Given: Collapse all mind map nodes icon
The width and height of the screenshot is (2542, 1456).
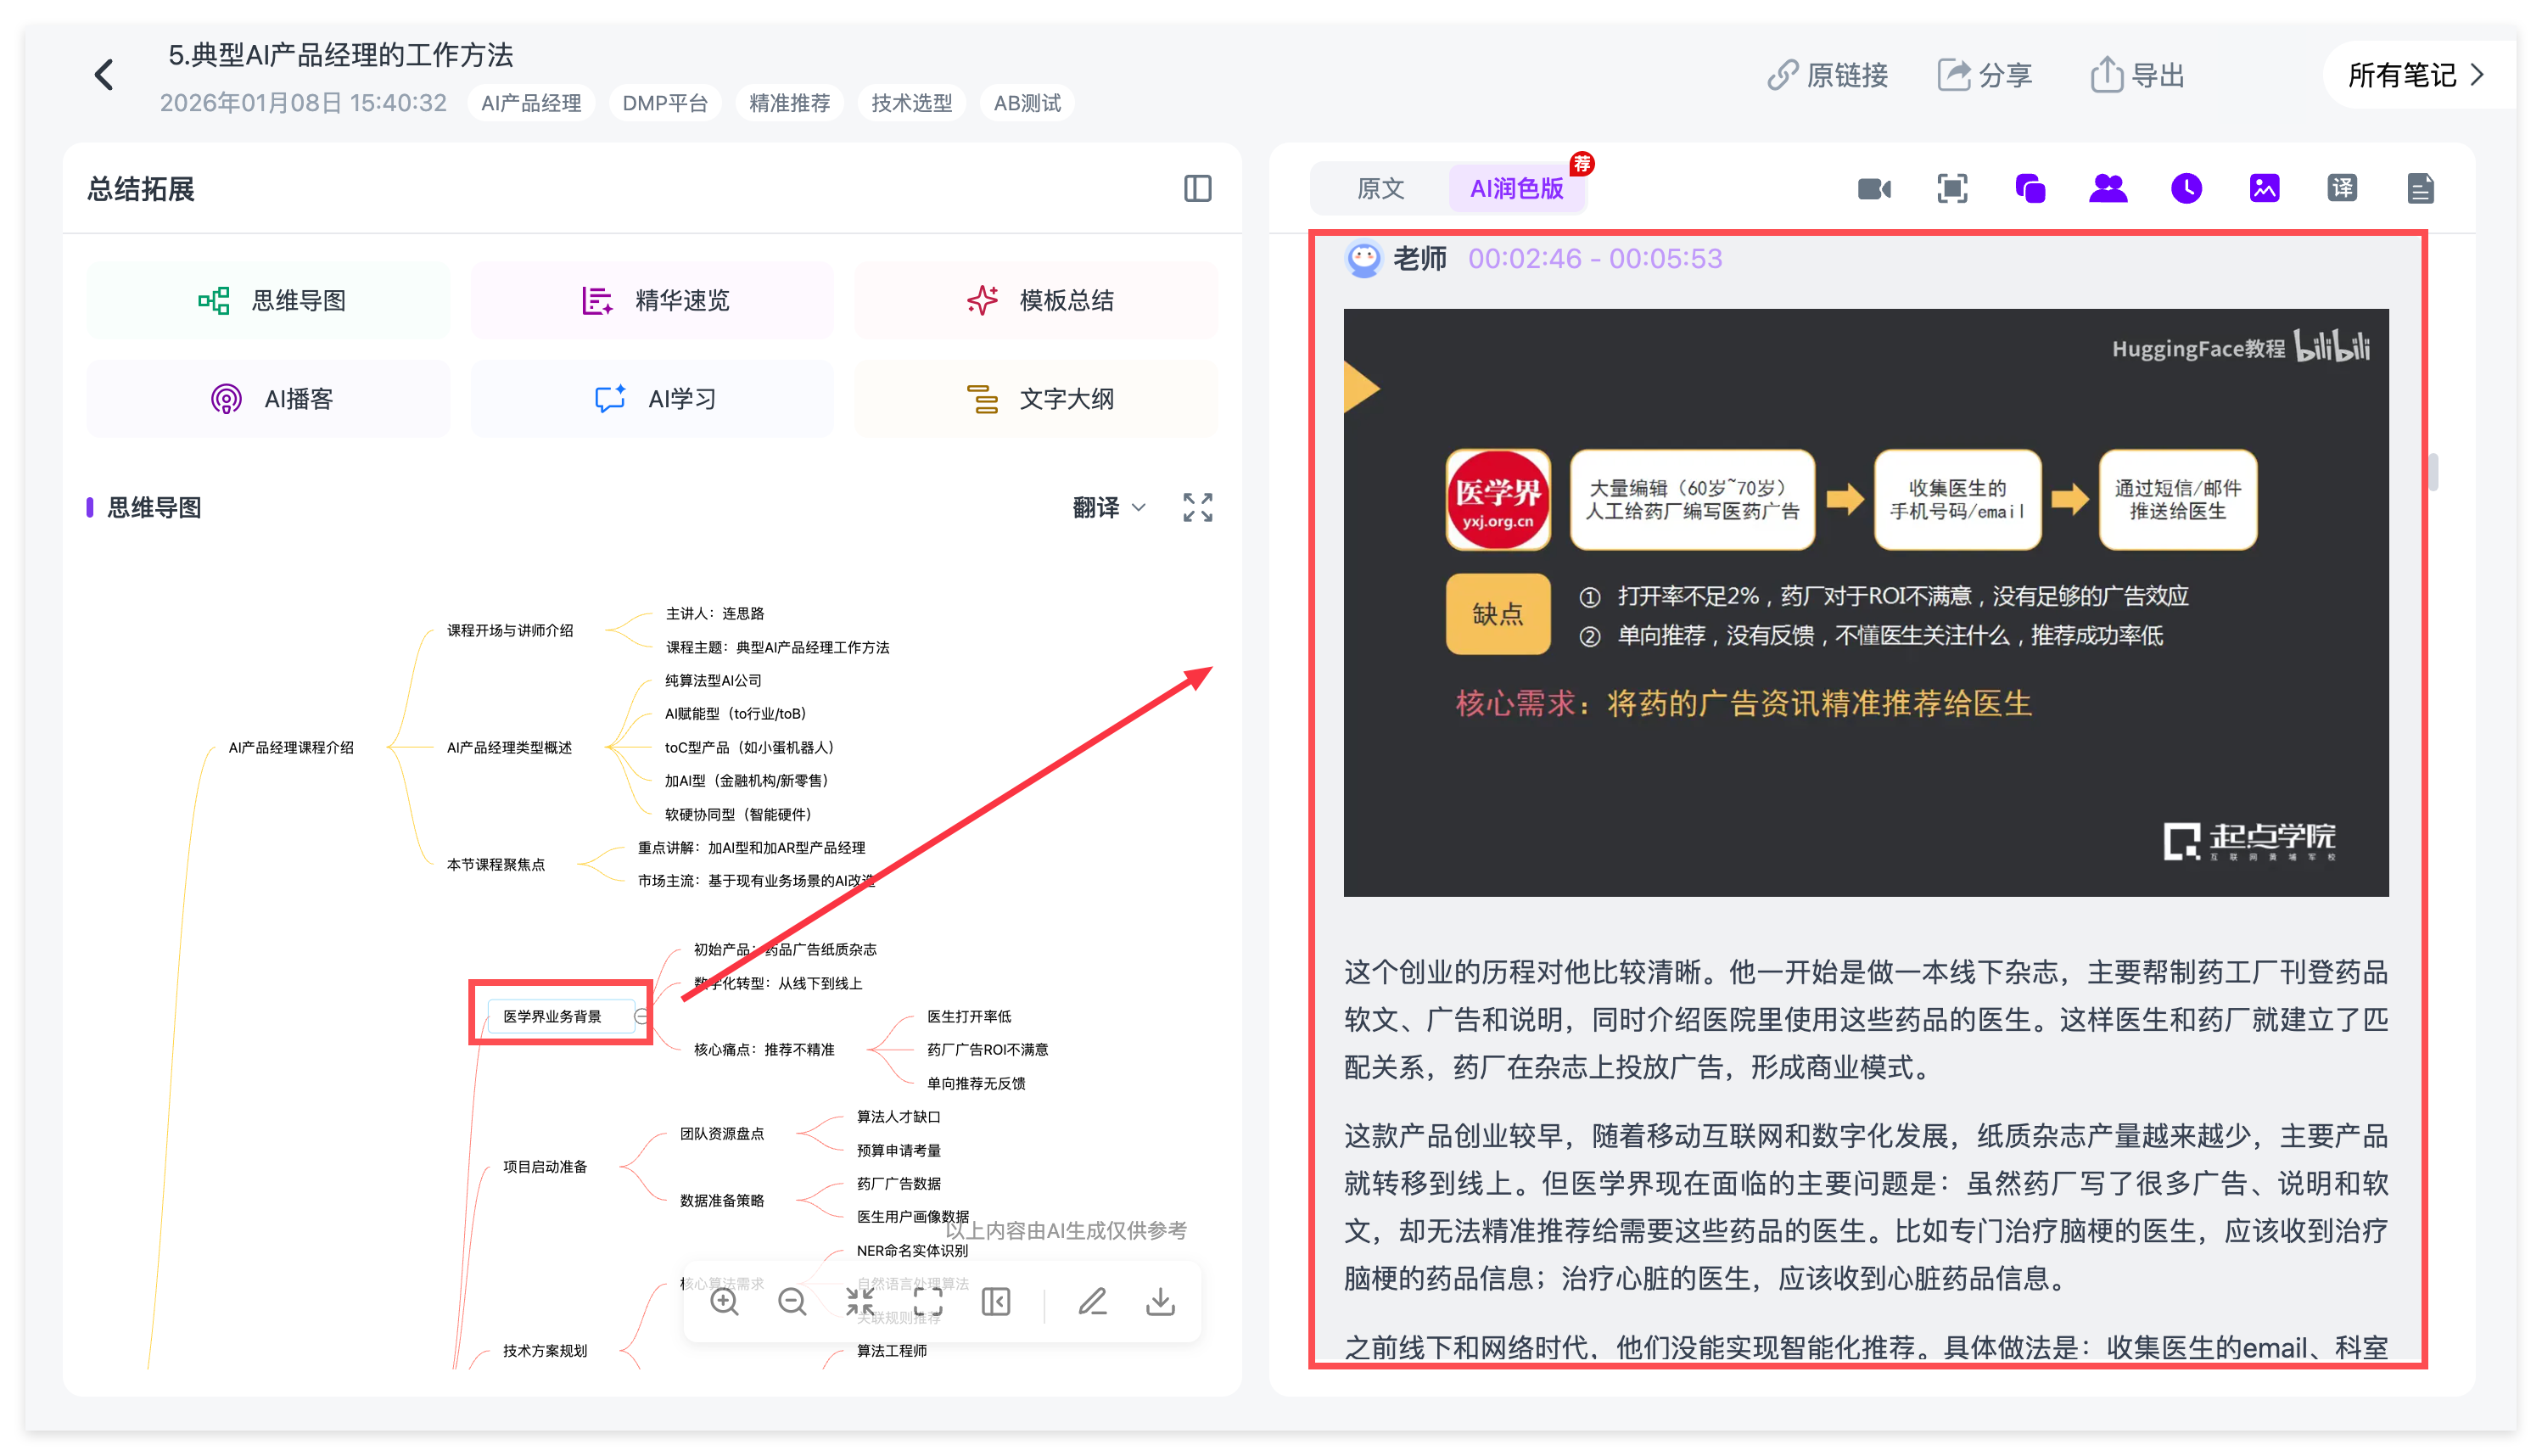Looking at the screenshot, I should (860, 1301).
